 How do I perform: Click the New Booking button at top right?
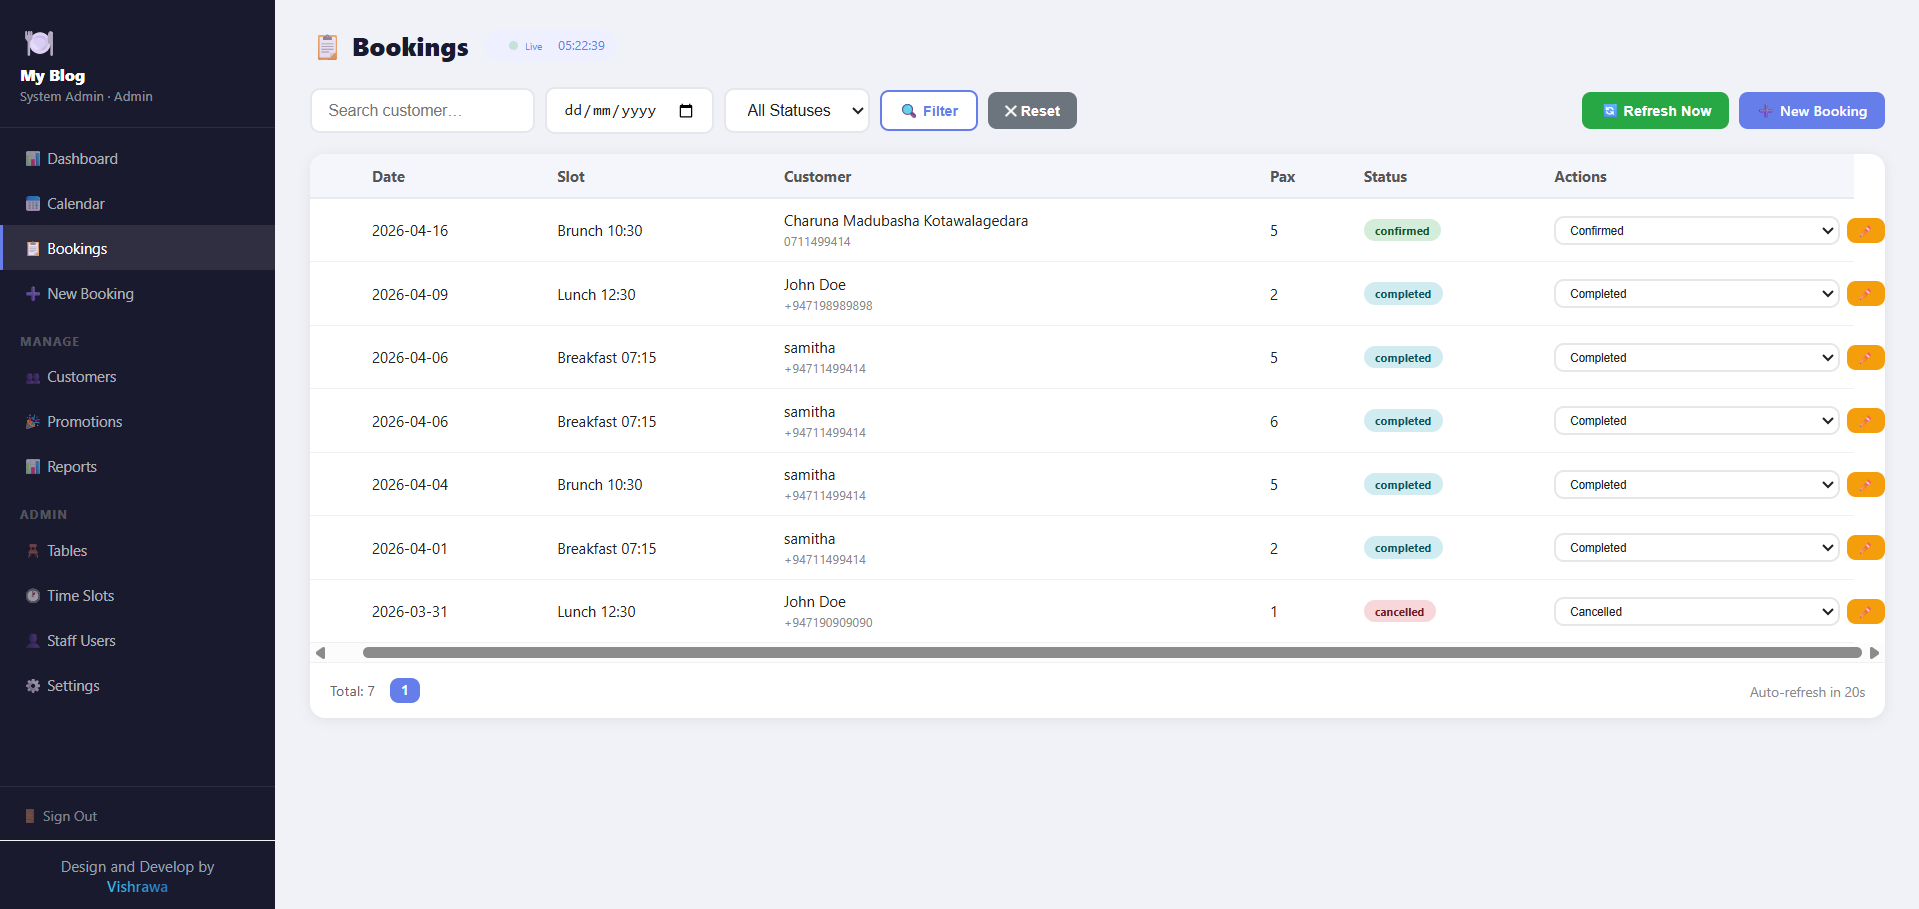pyautogui.click(x=1811, y=111)
